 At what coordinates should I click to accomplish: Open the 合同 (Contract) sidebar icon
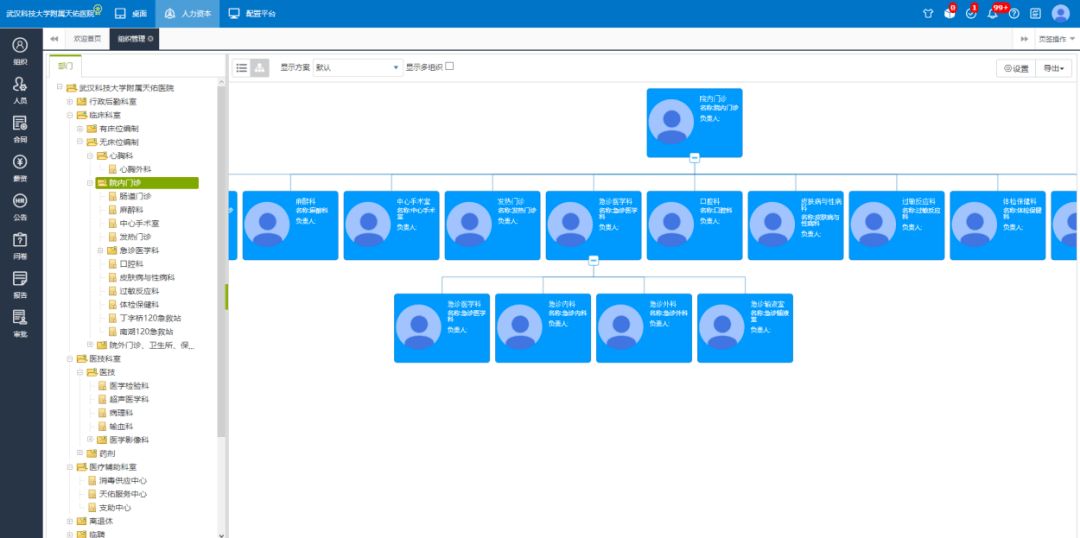coord(20,128)
